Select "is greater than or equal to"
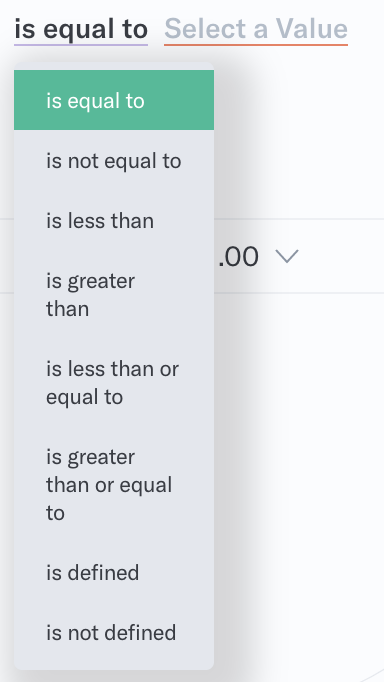384x682 pixels. click(114, 485)
